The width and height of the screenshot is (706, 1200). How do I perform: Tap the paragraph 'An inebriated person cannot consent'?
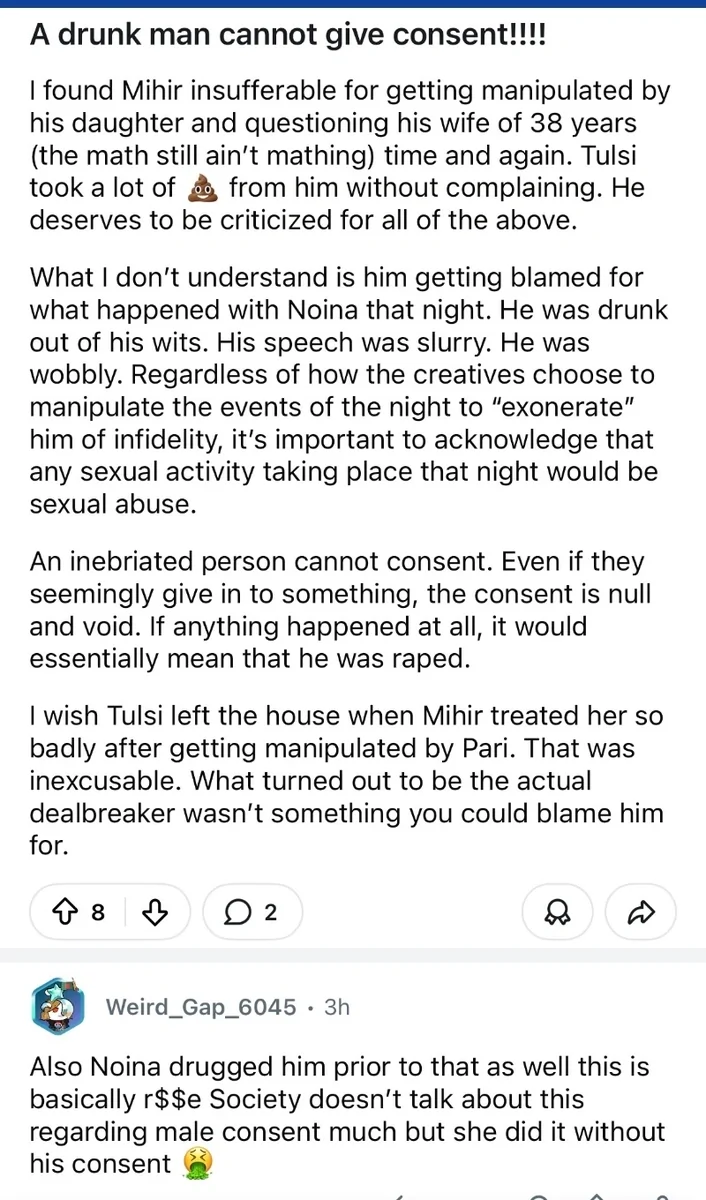[x=340, y=610]
